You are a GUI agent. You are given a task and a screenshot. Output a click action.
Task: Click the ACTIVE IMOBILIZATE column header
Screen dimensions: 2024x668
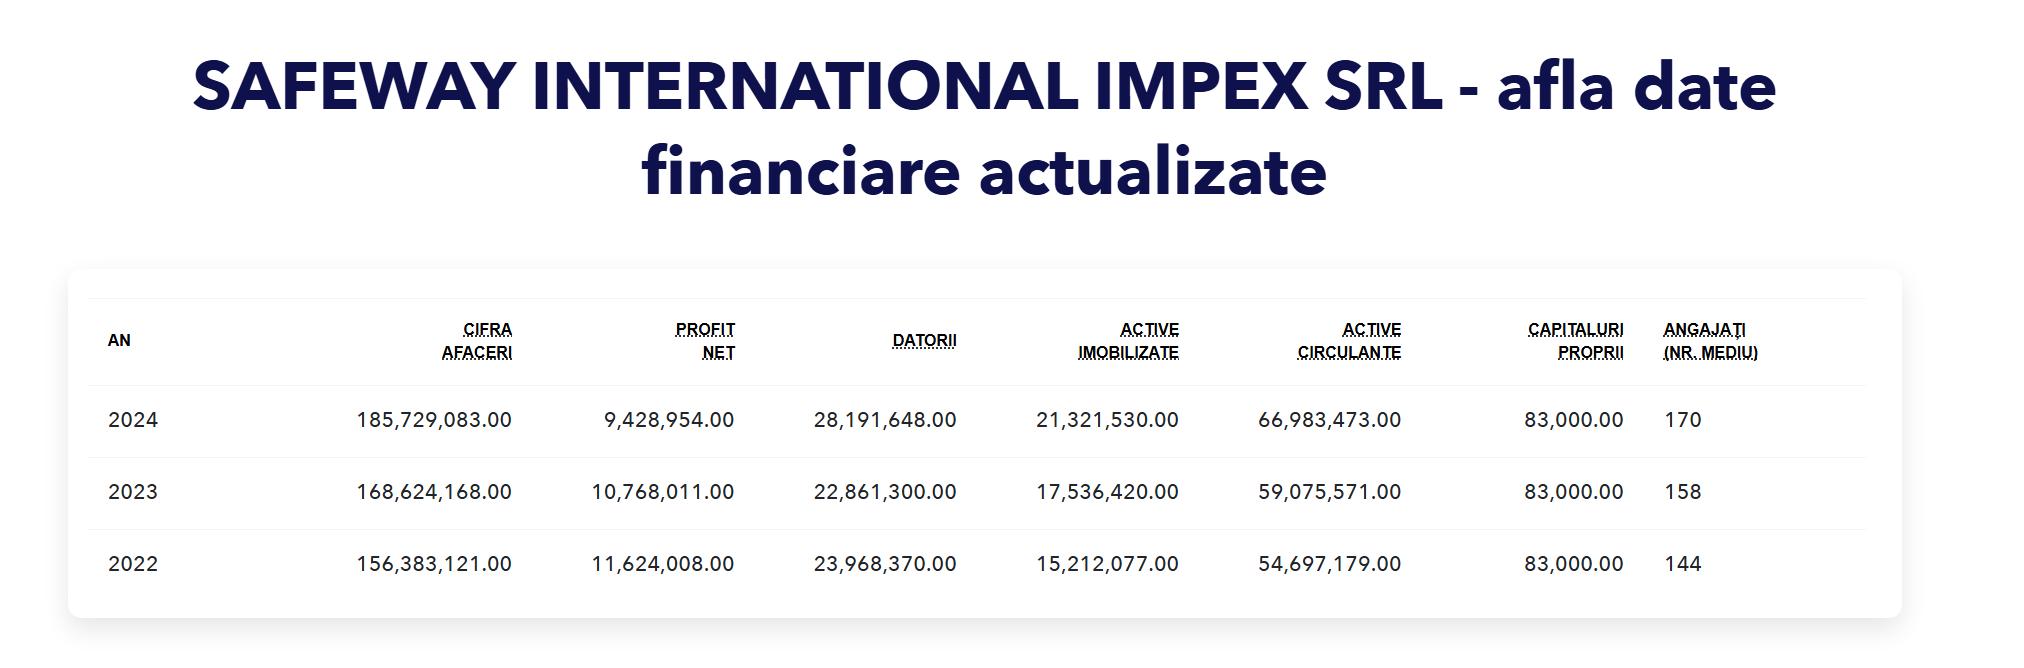click(x=1128, y=341)
